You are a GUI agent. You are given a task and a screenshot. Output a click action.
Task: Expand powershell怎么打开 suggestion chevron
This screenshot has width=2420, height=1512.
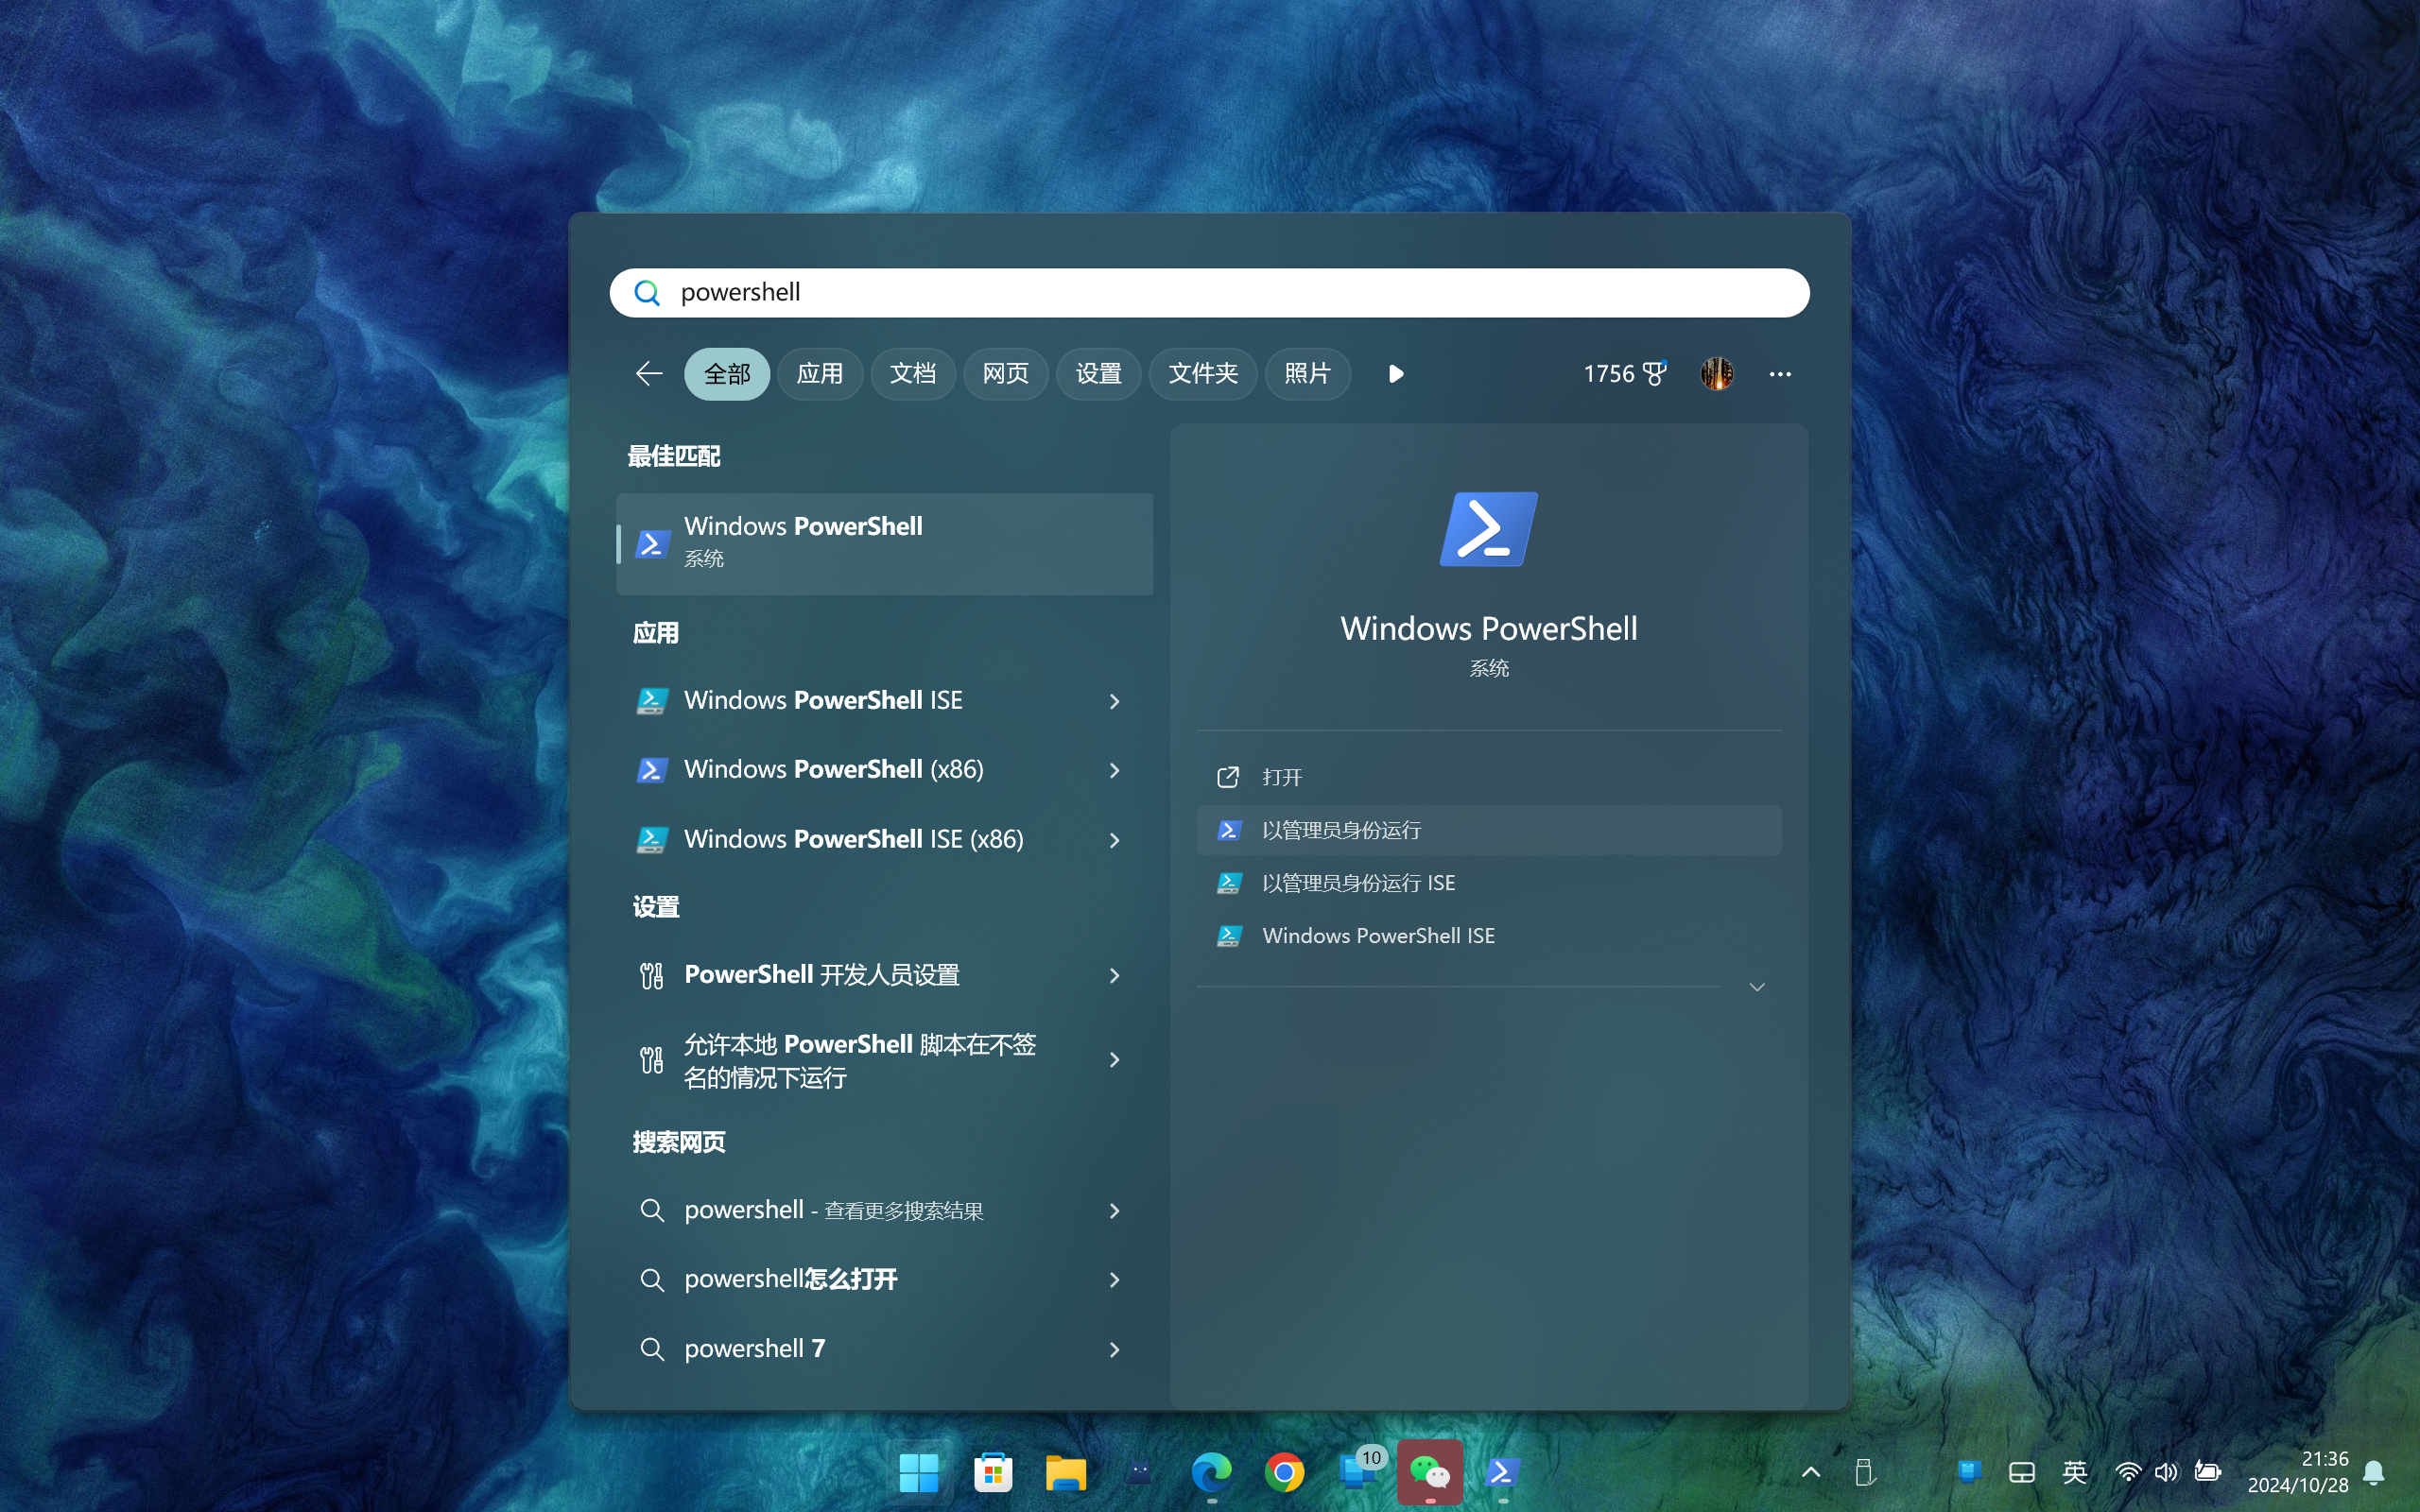tap(1114, 1280)
